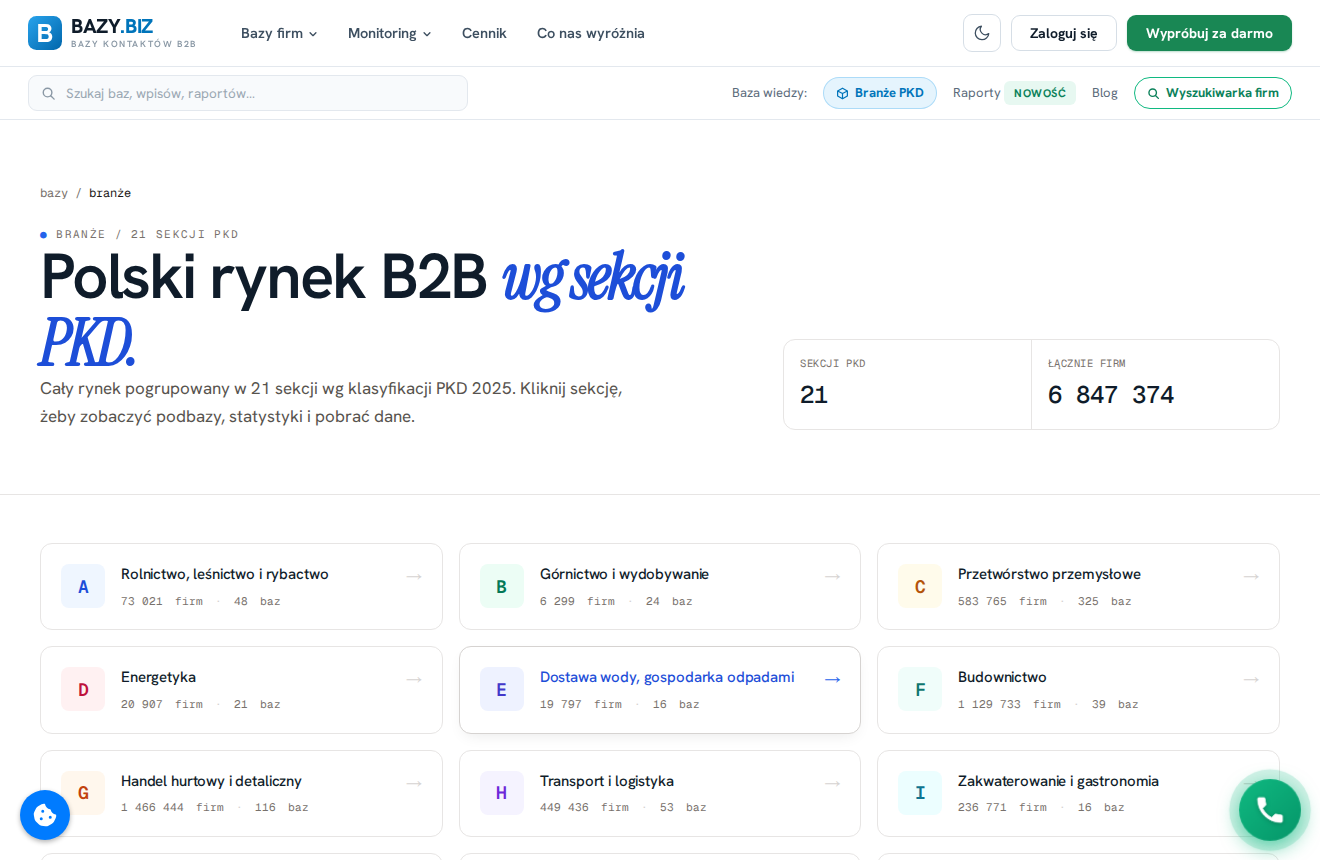Click section A letter icon
Screen dimensions: 1320x860
point(83,587)
